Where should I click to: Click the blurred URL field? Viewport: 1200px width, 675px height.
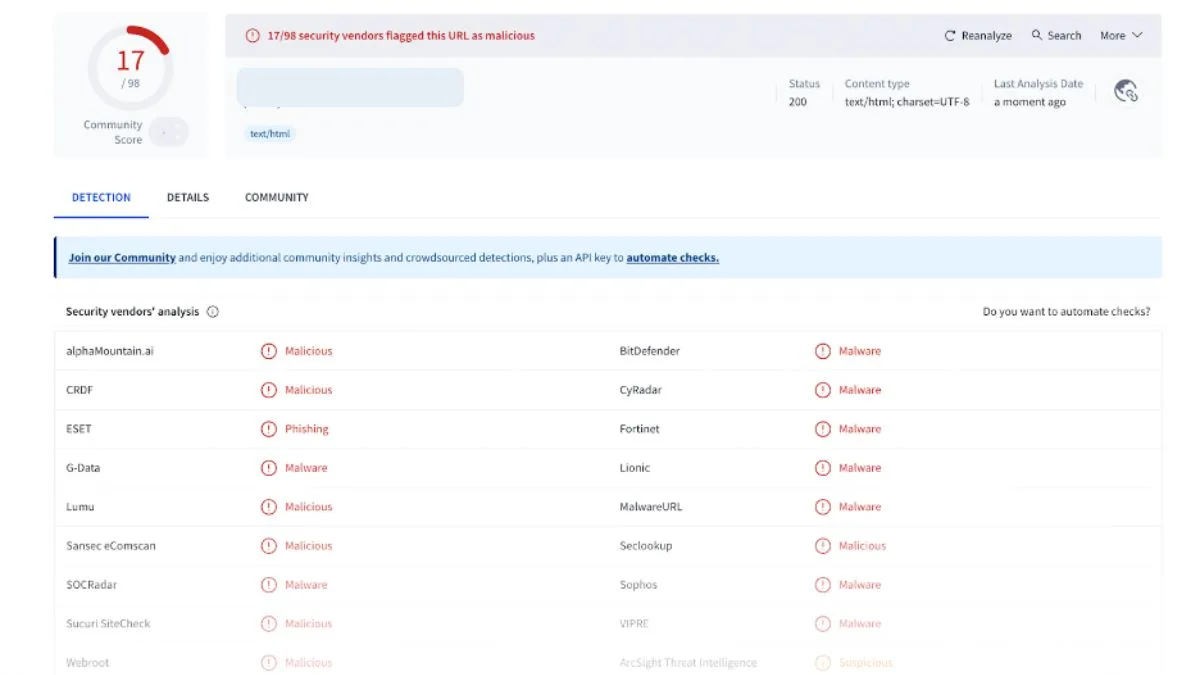coord(350,88)
